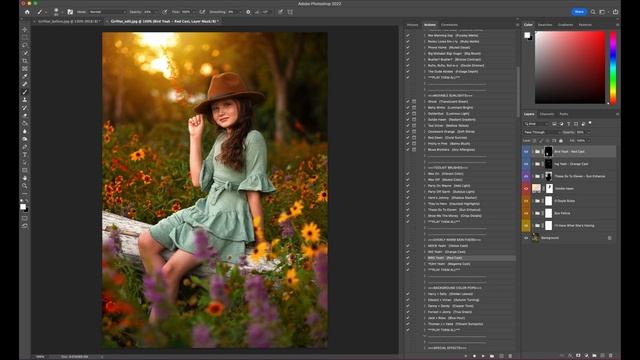
Task: Hide the Background layer
Action: coord(526,238)
